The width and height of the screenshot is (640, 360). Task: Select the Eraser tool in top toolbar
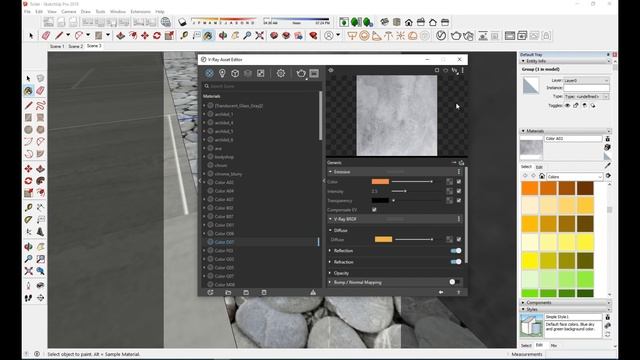[46, 36]
